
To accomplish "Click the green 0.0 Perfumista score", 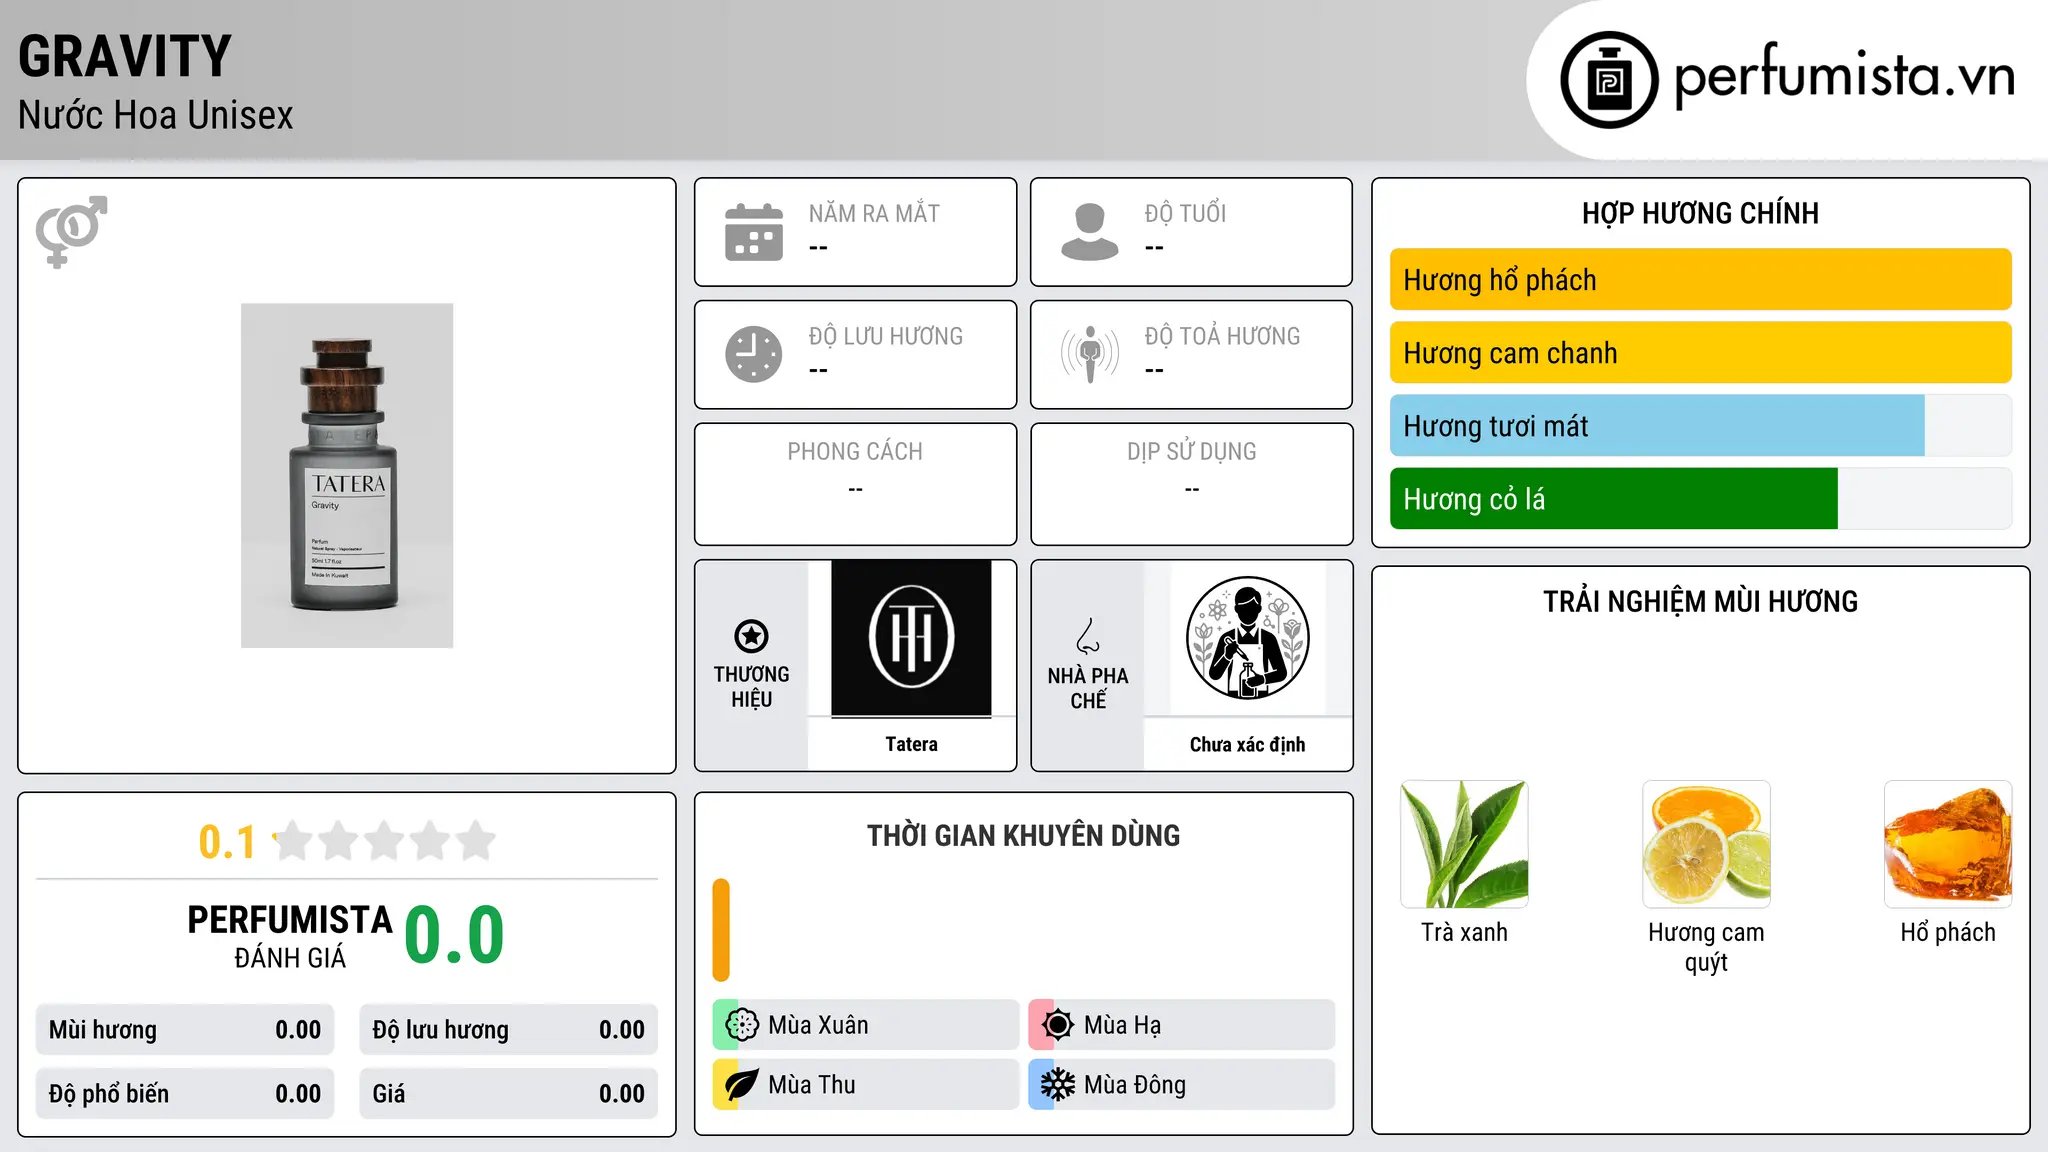I will [454, 935].
